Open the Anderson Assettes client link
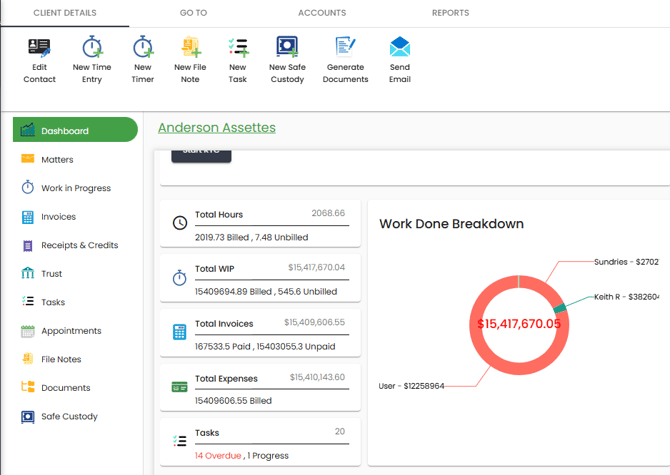This screenshot has width=670, height=475. (216, 128)
